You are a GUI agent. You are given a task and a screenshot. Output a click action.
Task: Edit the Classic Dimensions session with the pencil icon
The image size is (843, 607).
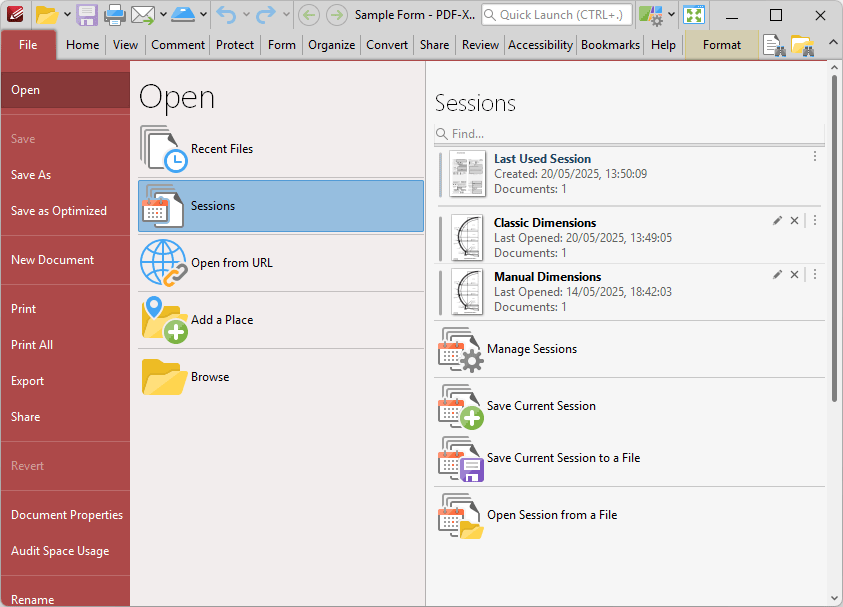coord(777,221)
